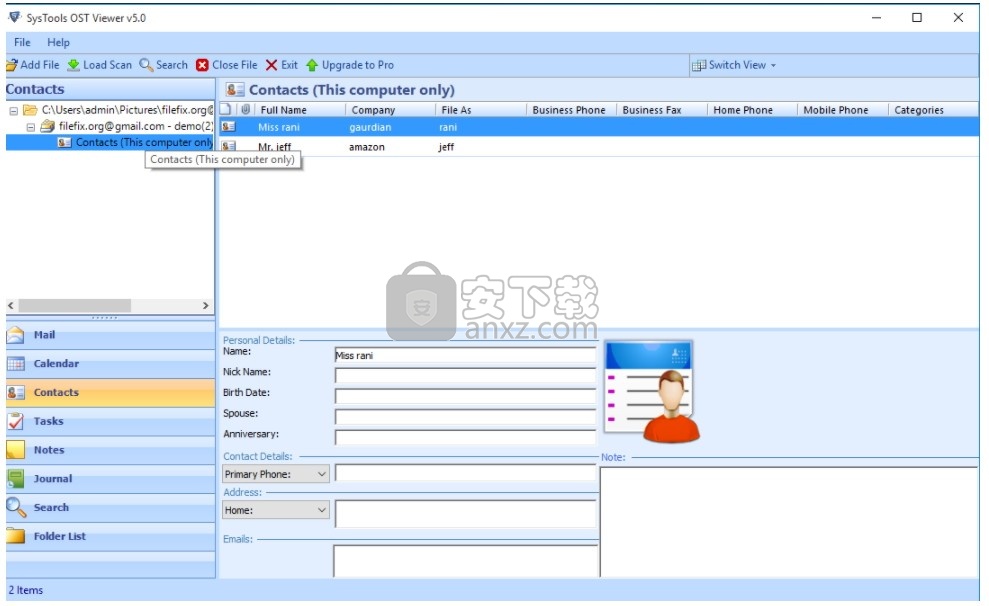
Task: Click the Mail envelope icon in sidebar
Action: click(16, 335)
